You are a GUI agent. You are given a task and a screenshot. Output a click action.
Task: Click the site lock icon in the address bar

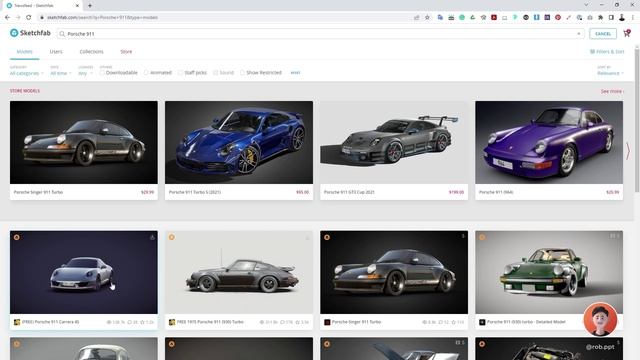click(x=42, y=18)
